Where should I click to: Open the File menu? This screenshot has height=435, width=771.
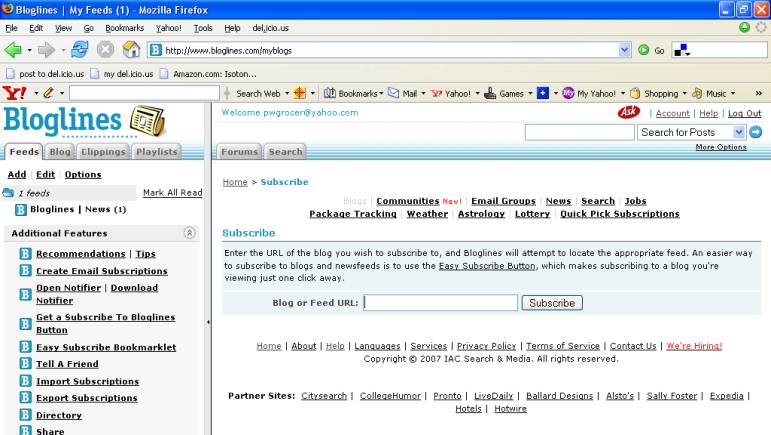coord(11,28)
